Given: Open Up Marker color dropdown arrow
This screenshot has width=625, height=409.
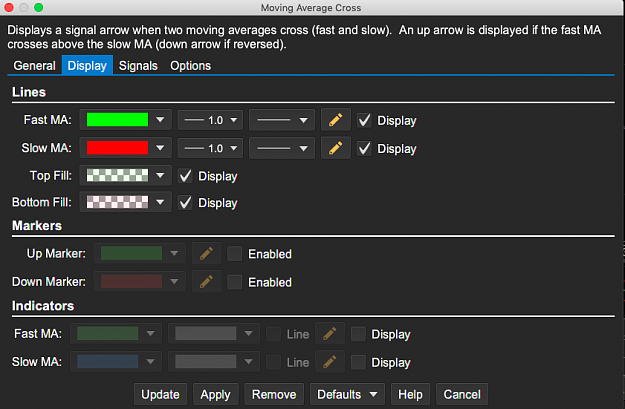Looking at the screenshot, I should [174, 254].
